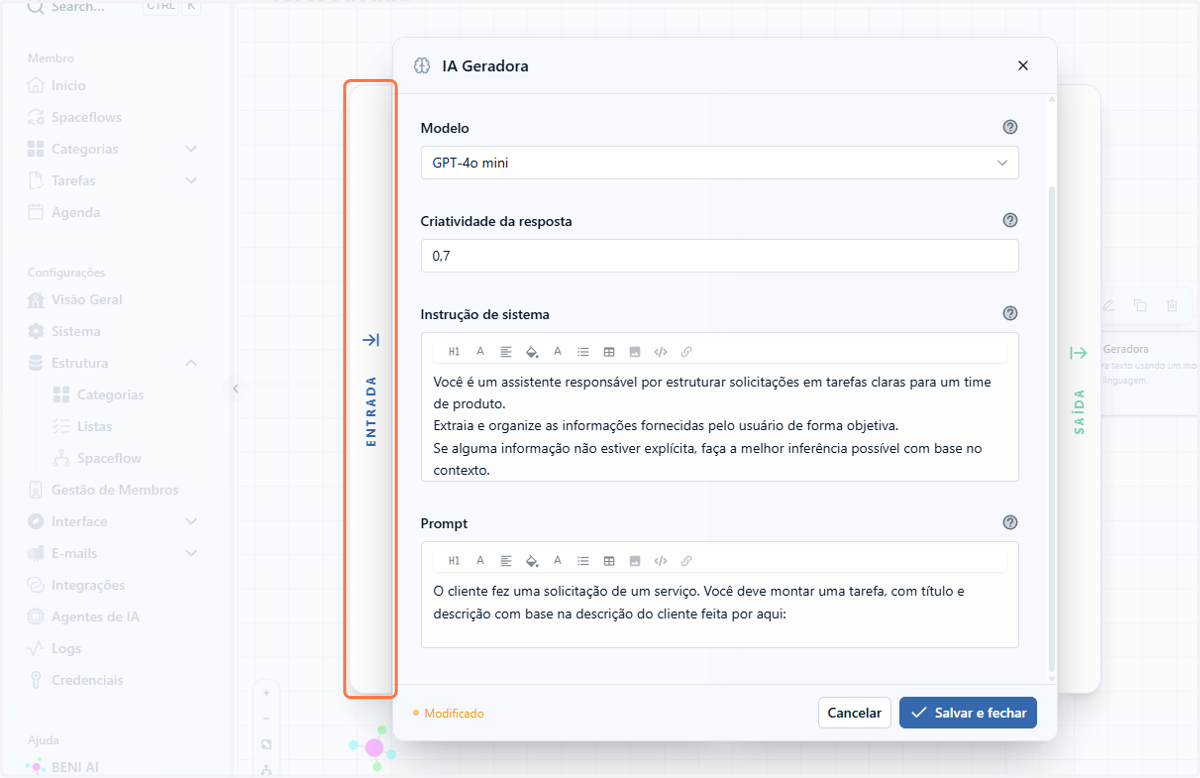Open Listas under Estrutura

pos(94,426)
